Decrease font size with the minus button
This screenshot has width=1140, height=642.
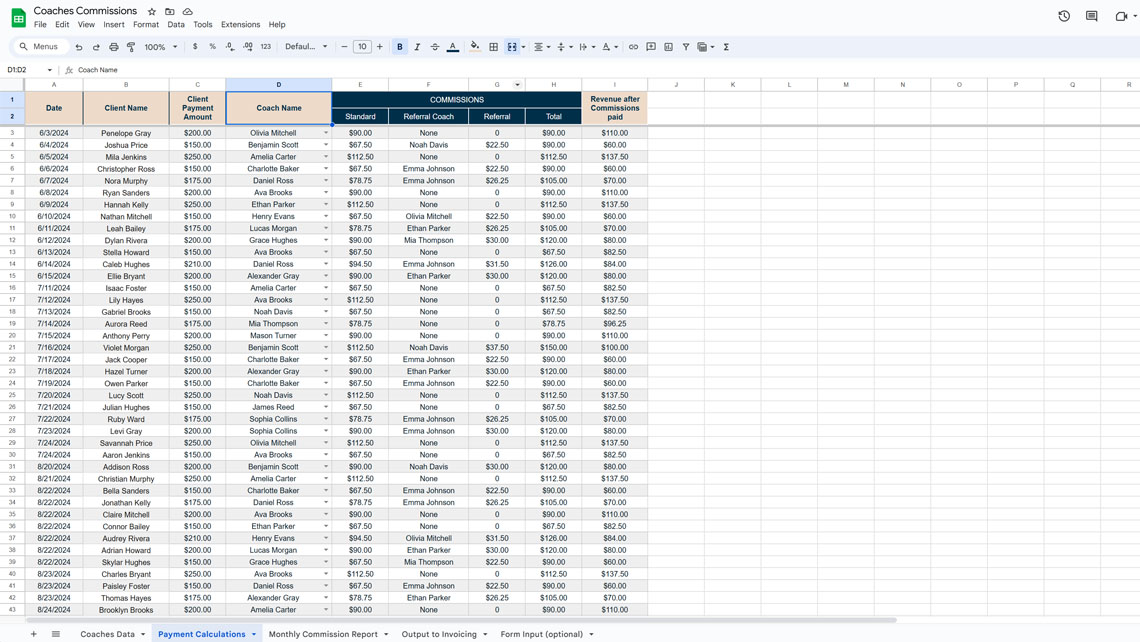344,47
